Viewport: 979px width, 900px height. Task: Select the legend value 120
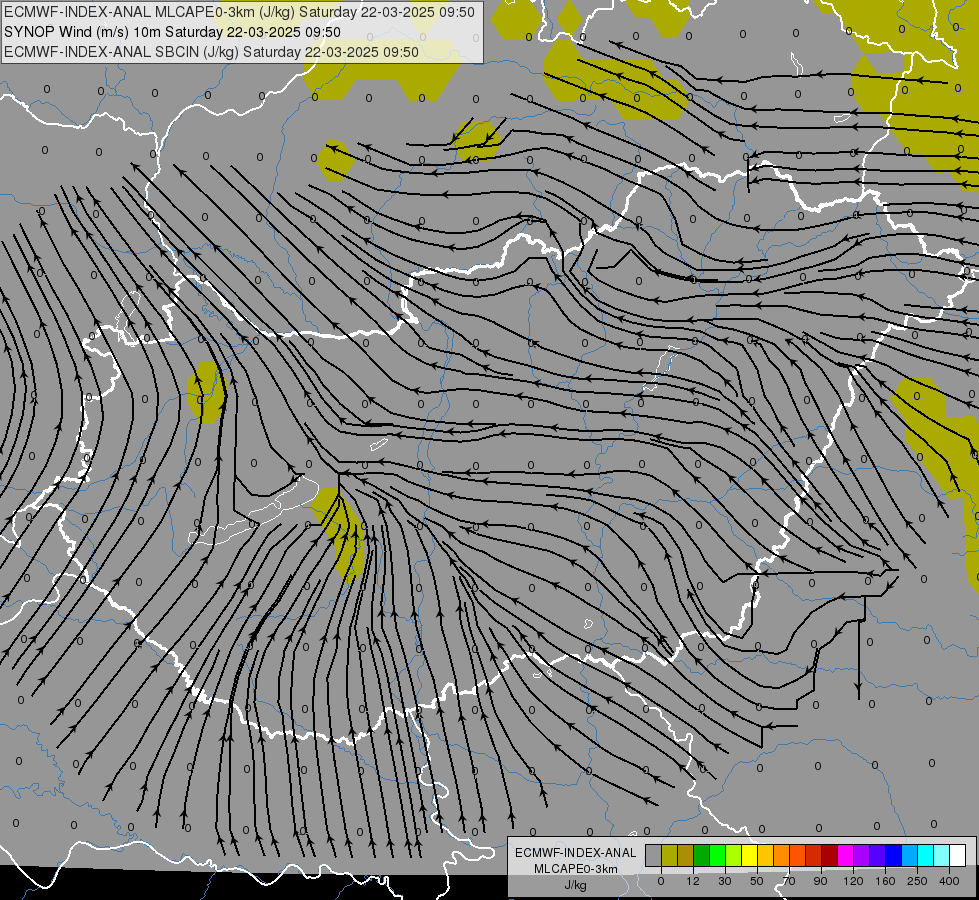[854, 881]
